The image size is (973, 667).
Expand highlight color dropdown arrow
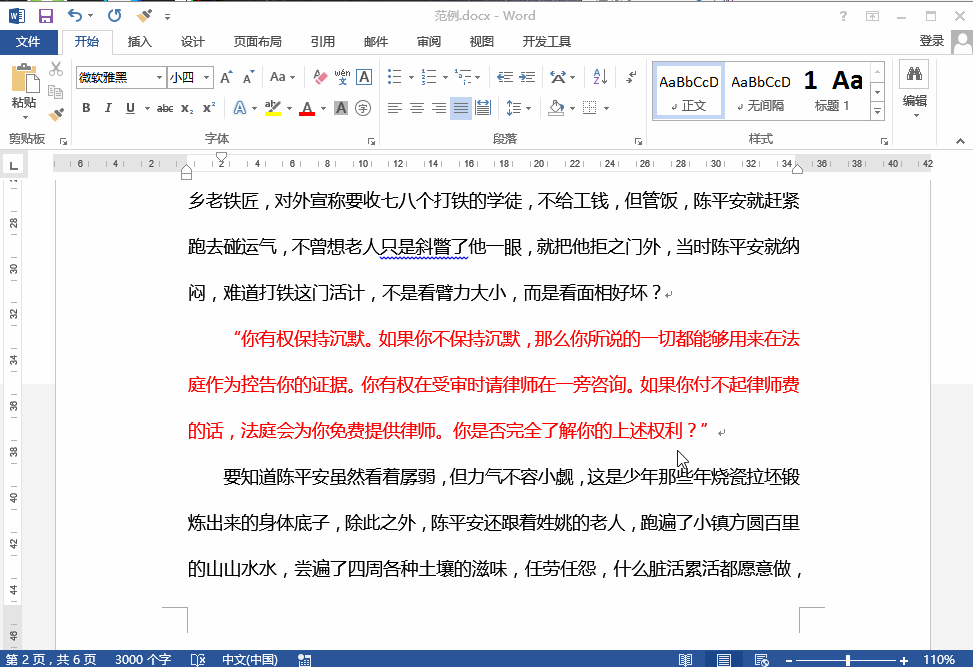(x=289, y=109)
